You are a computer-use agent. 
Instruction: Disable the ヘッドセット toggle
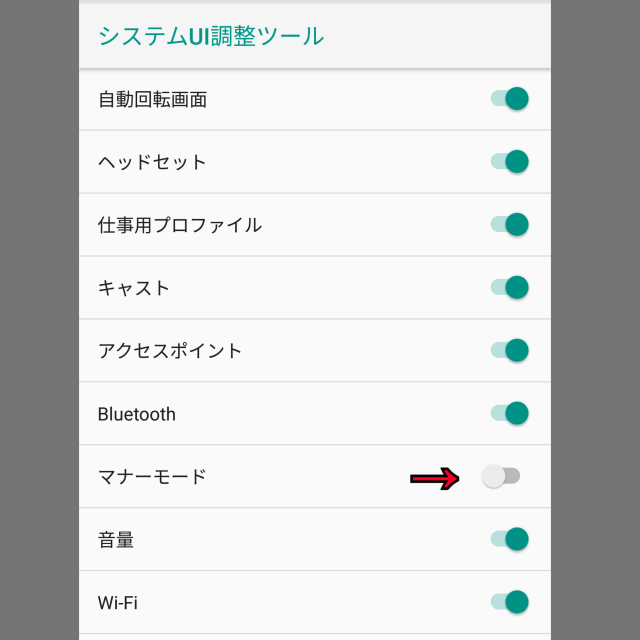click(x=509, y=162)
